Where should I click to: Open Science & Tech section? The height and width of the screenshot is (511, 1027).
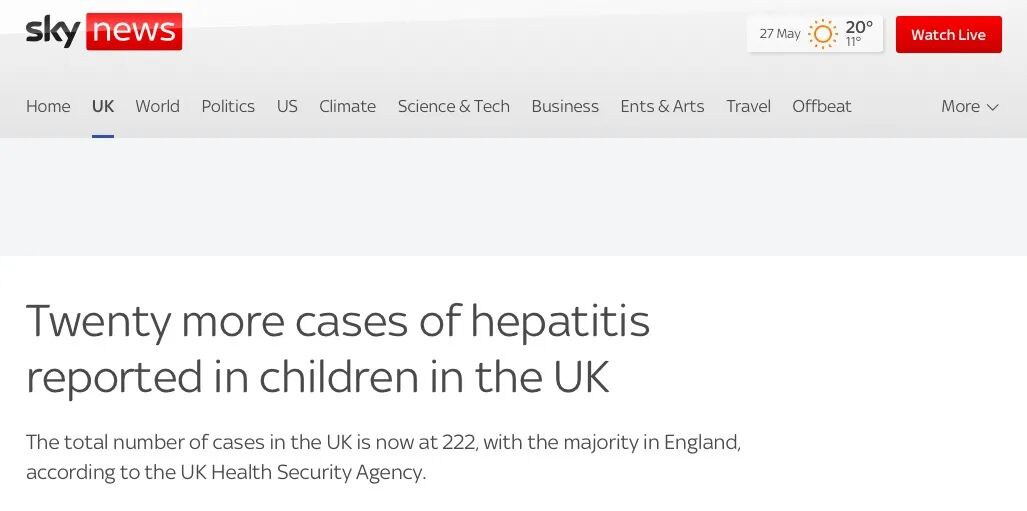click(453, 106)
